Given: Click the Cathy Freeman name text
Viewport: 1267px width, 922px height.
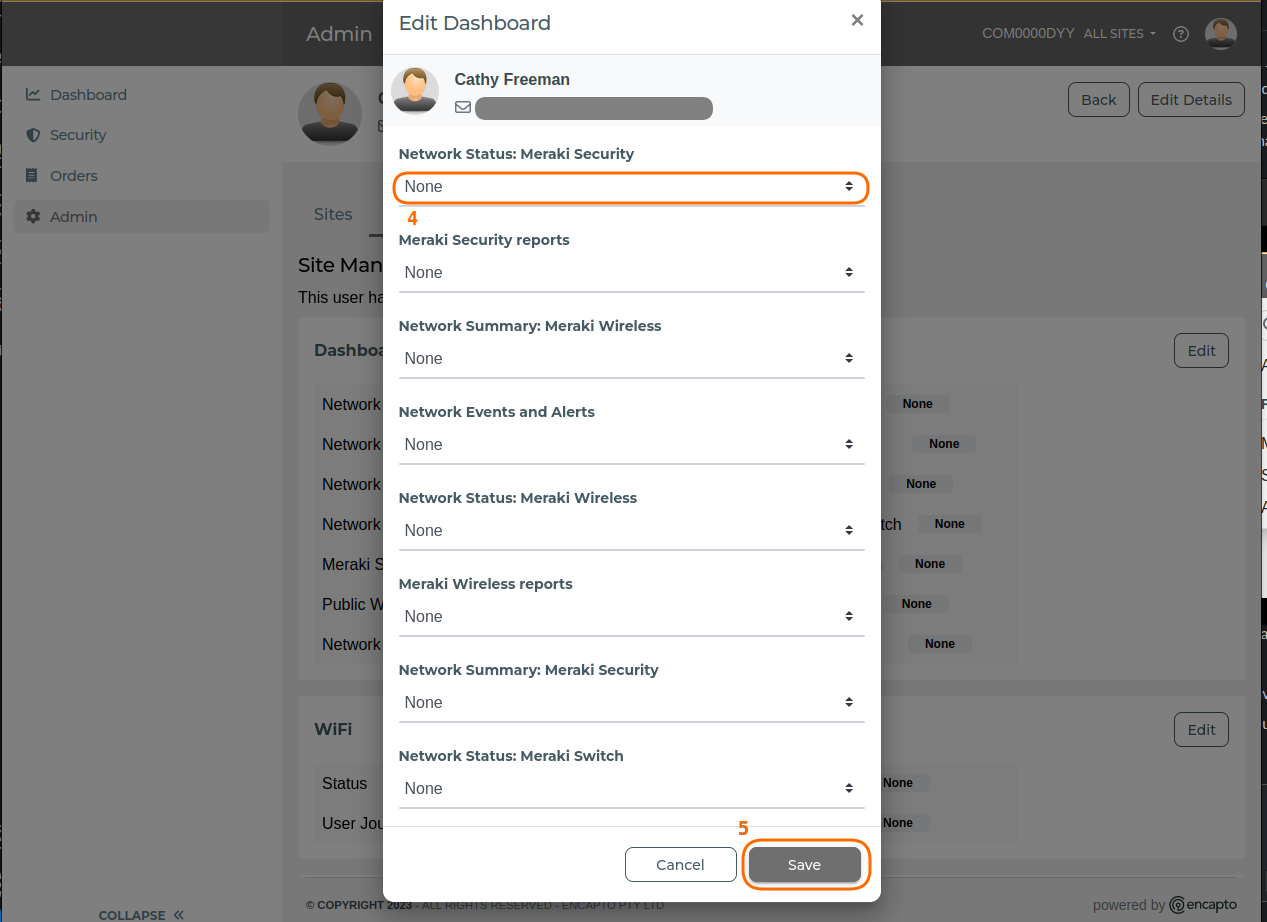Looking at the screenshot, I should click(512, 80).
